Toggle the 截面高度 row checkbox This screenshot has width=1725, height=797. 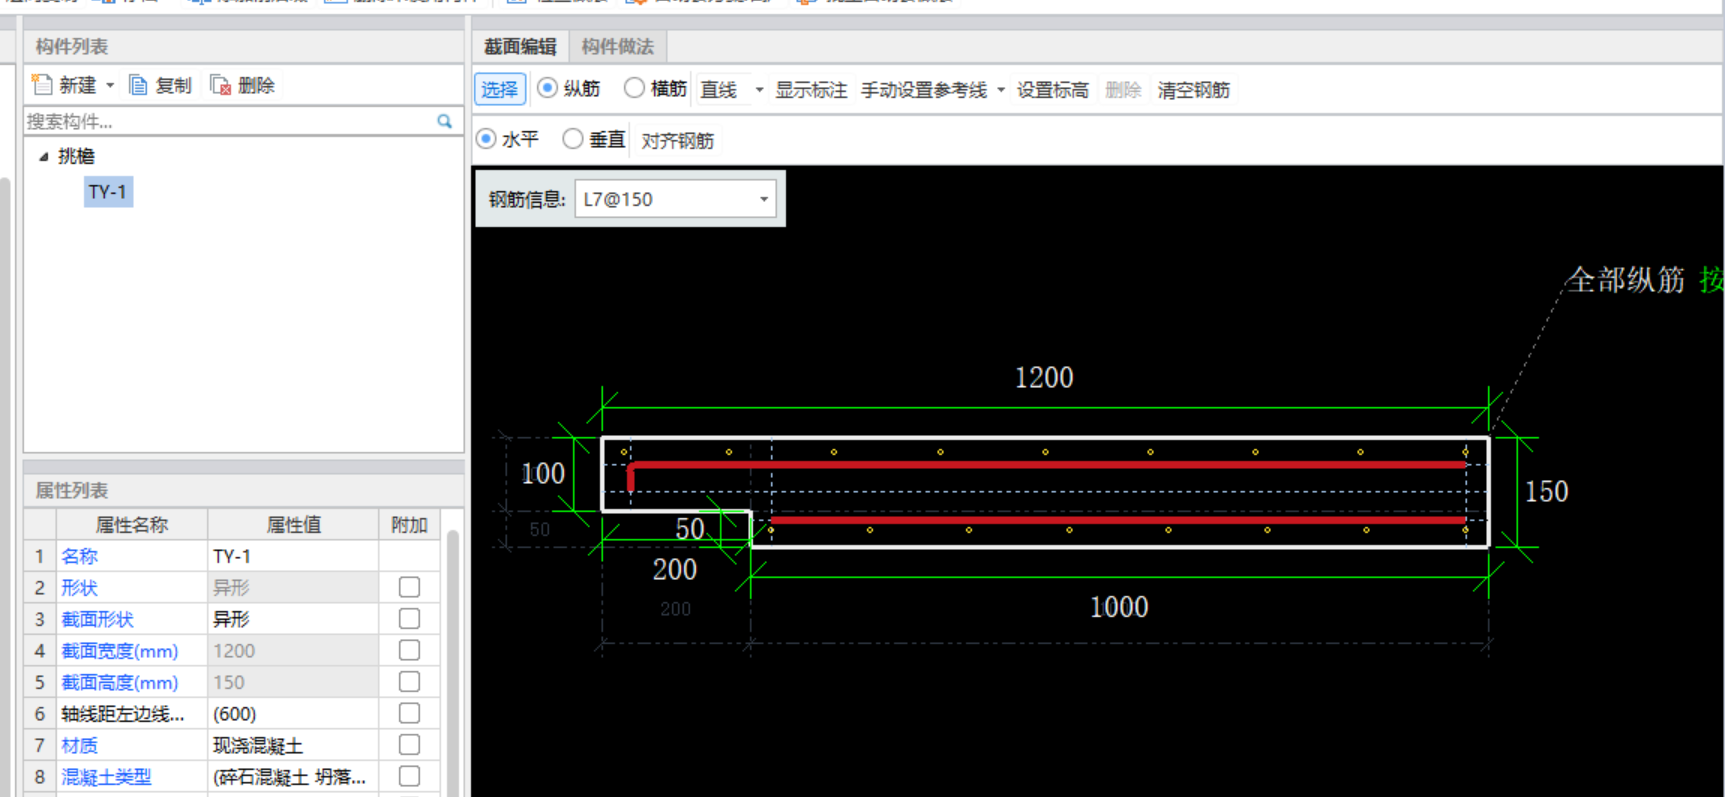tap(409, 682)
